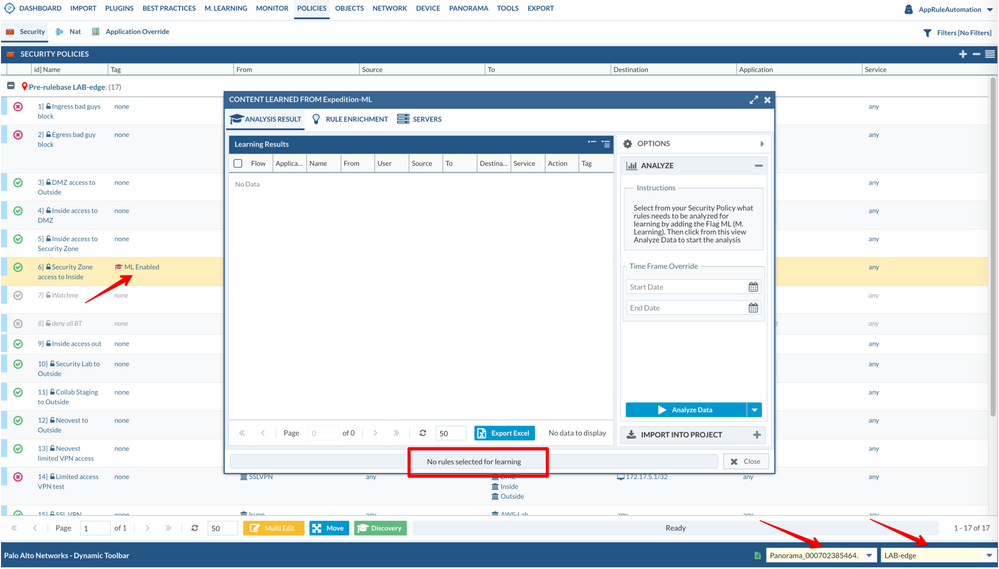
Task: Open the EXPORT menu
Action: coord(540,8)
